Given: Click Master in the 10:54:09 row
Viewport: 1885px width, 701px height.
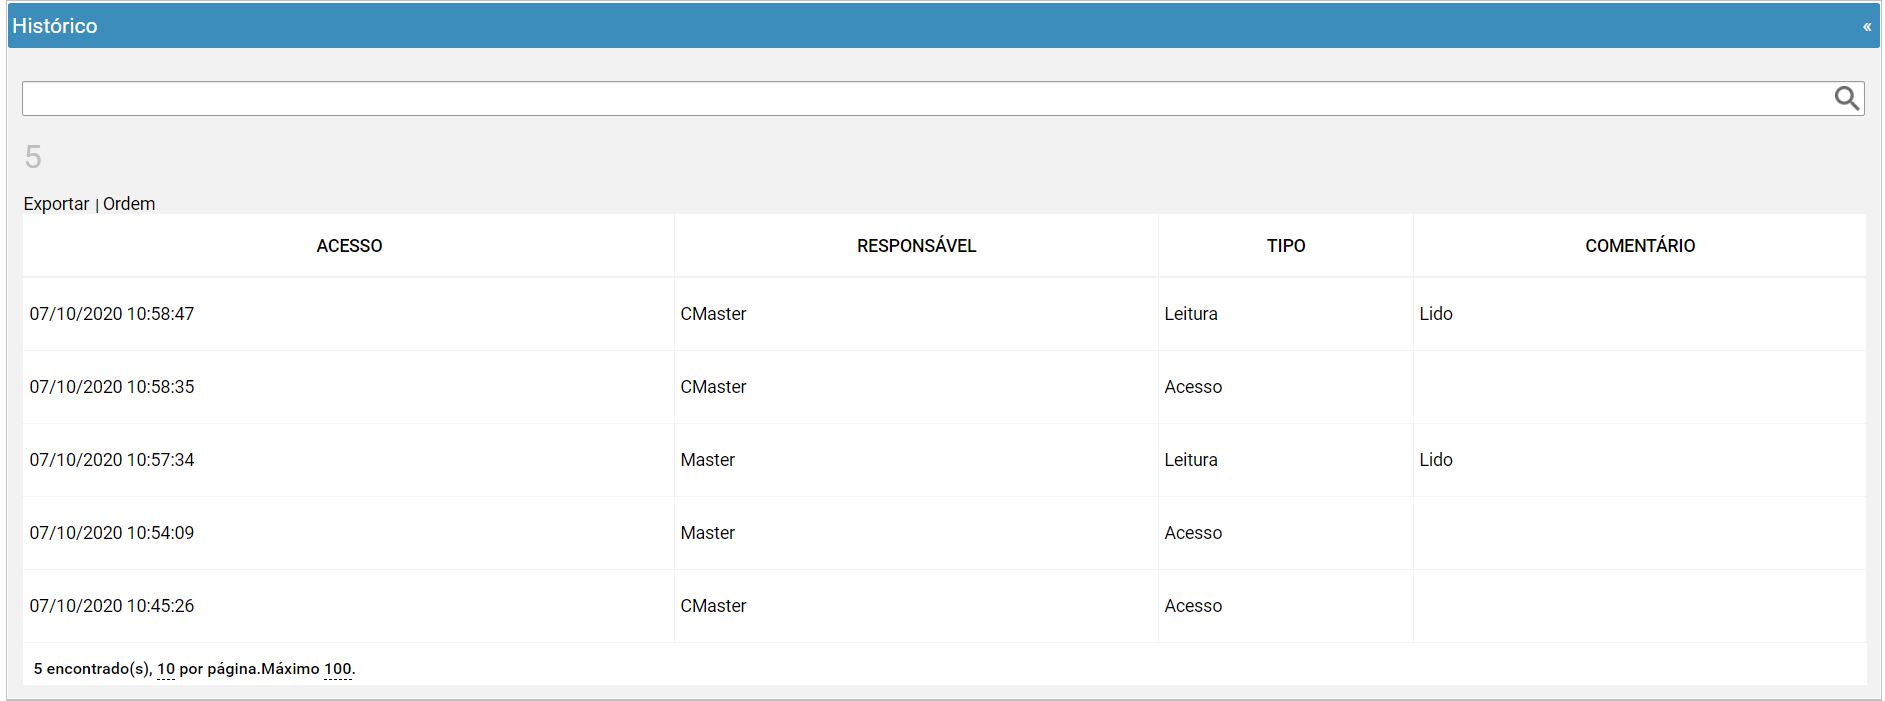Looking at the screenshot, I should pos(707,533).
